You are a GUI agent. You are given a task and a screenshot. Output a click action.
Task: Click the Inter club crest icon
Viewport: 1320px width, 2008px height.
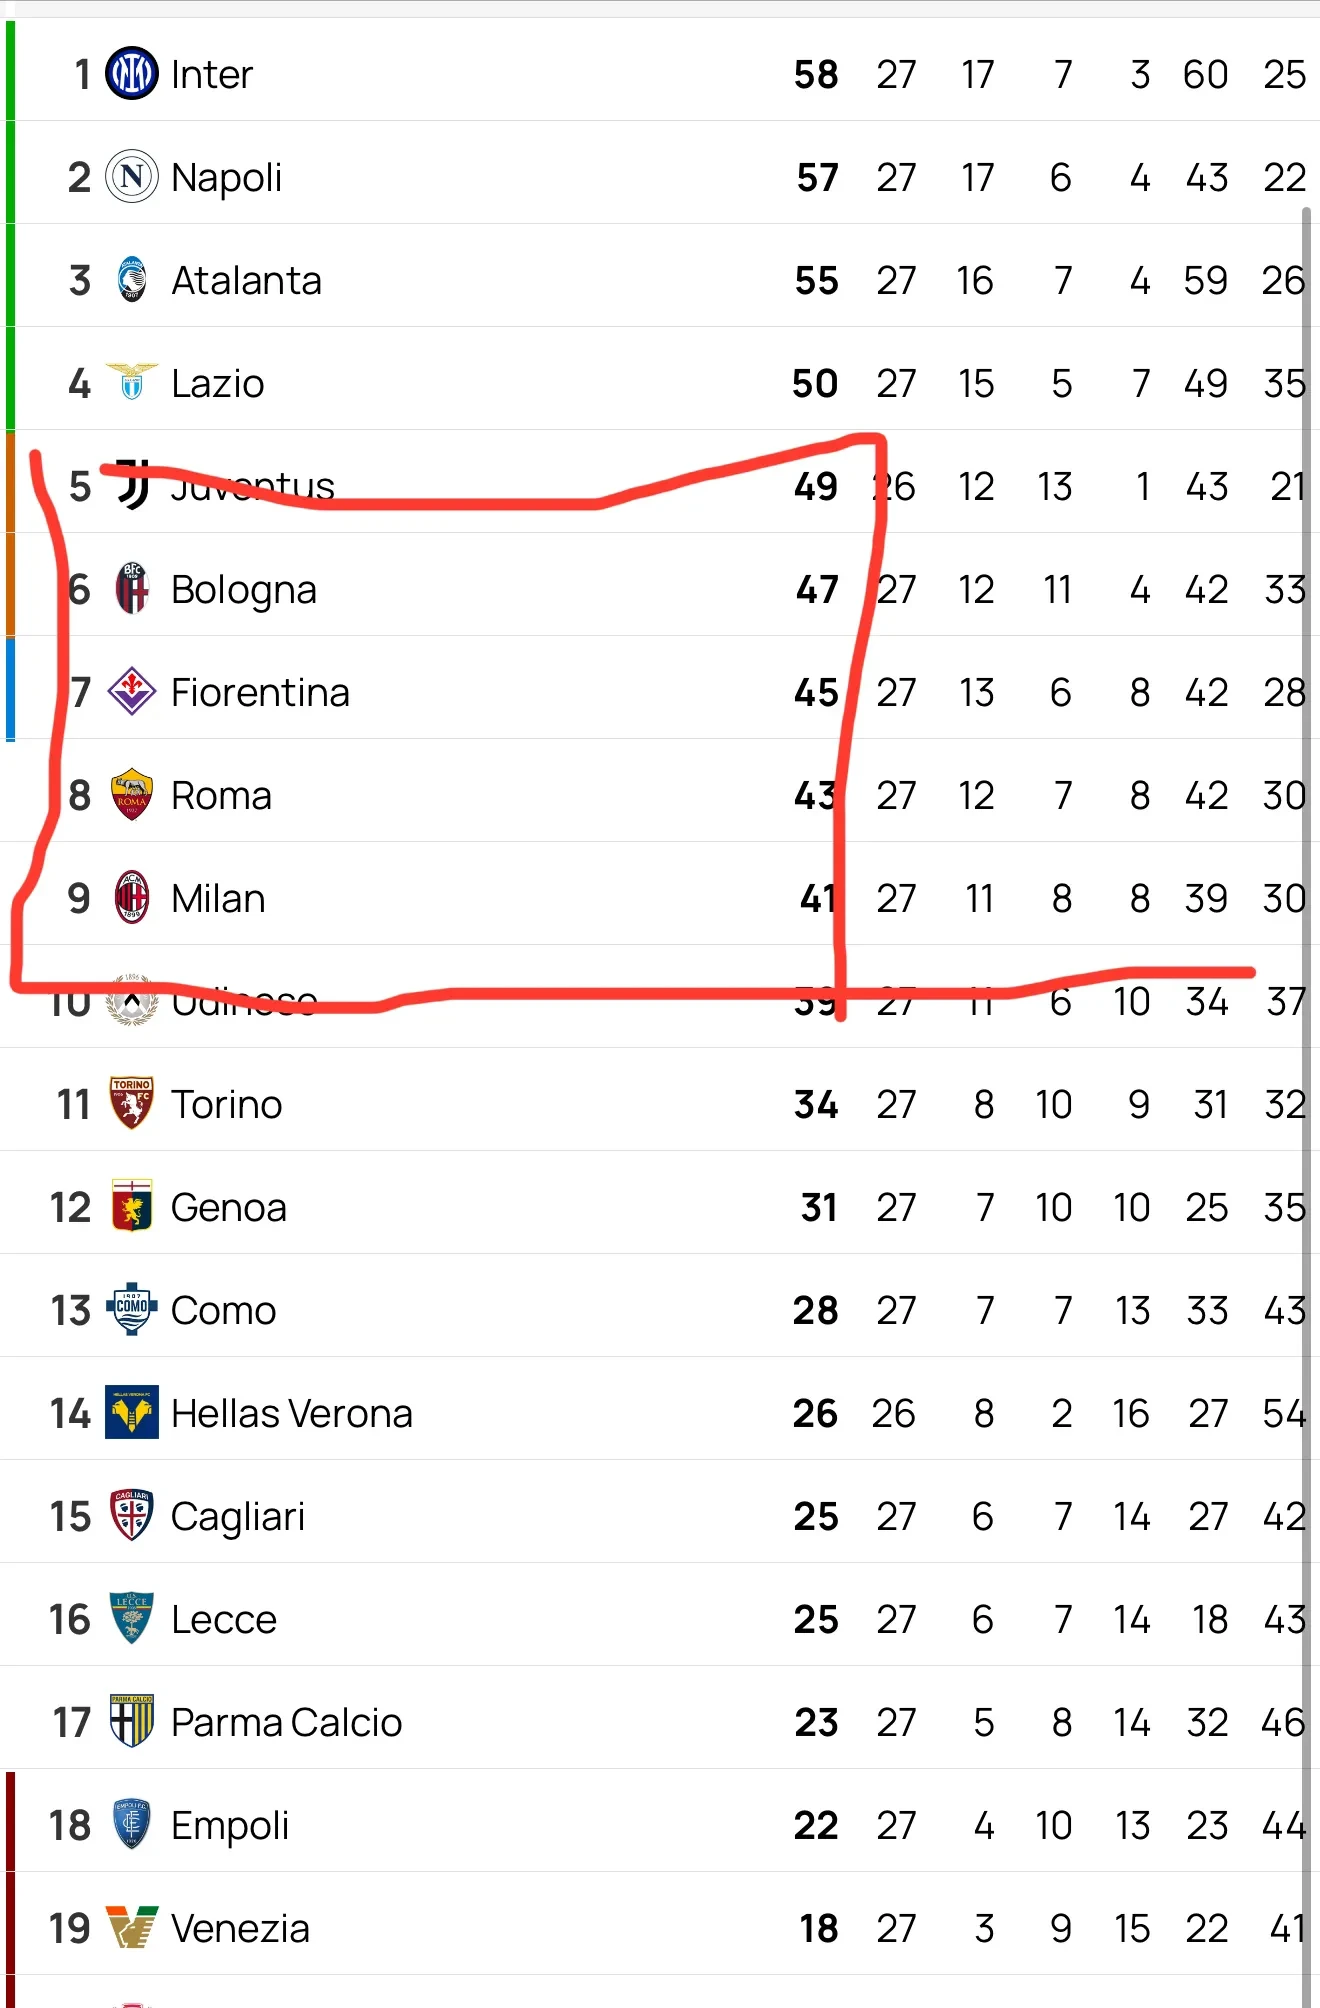point(131,73)
